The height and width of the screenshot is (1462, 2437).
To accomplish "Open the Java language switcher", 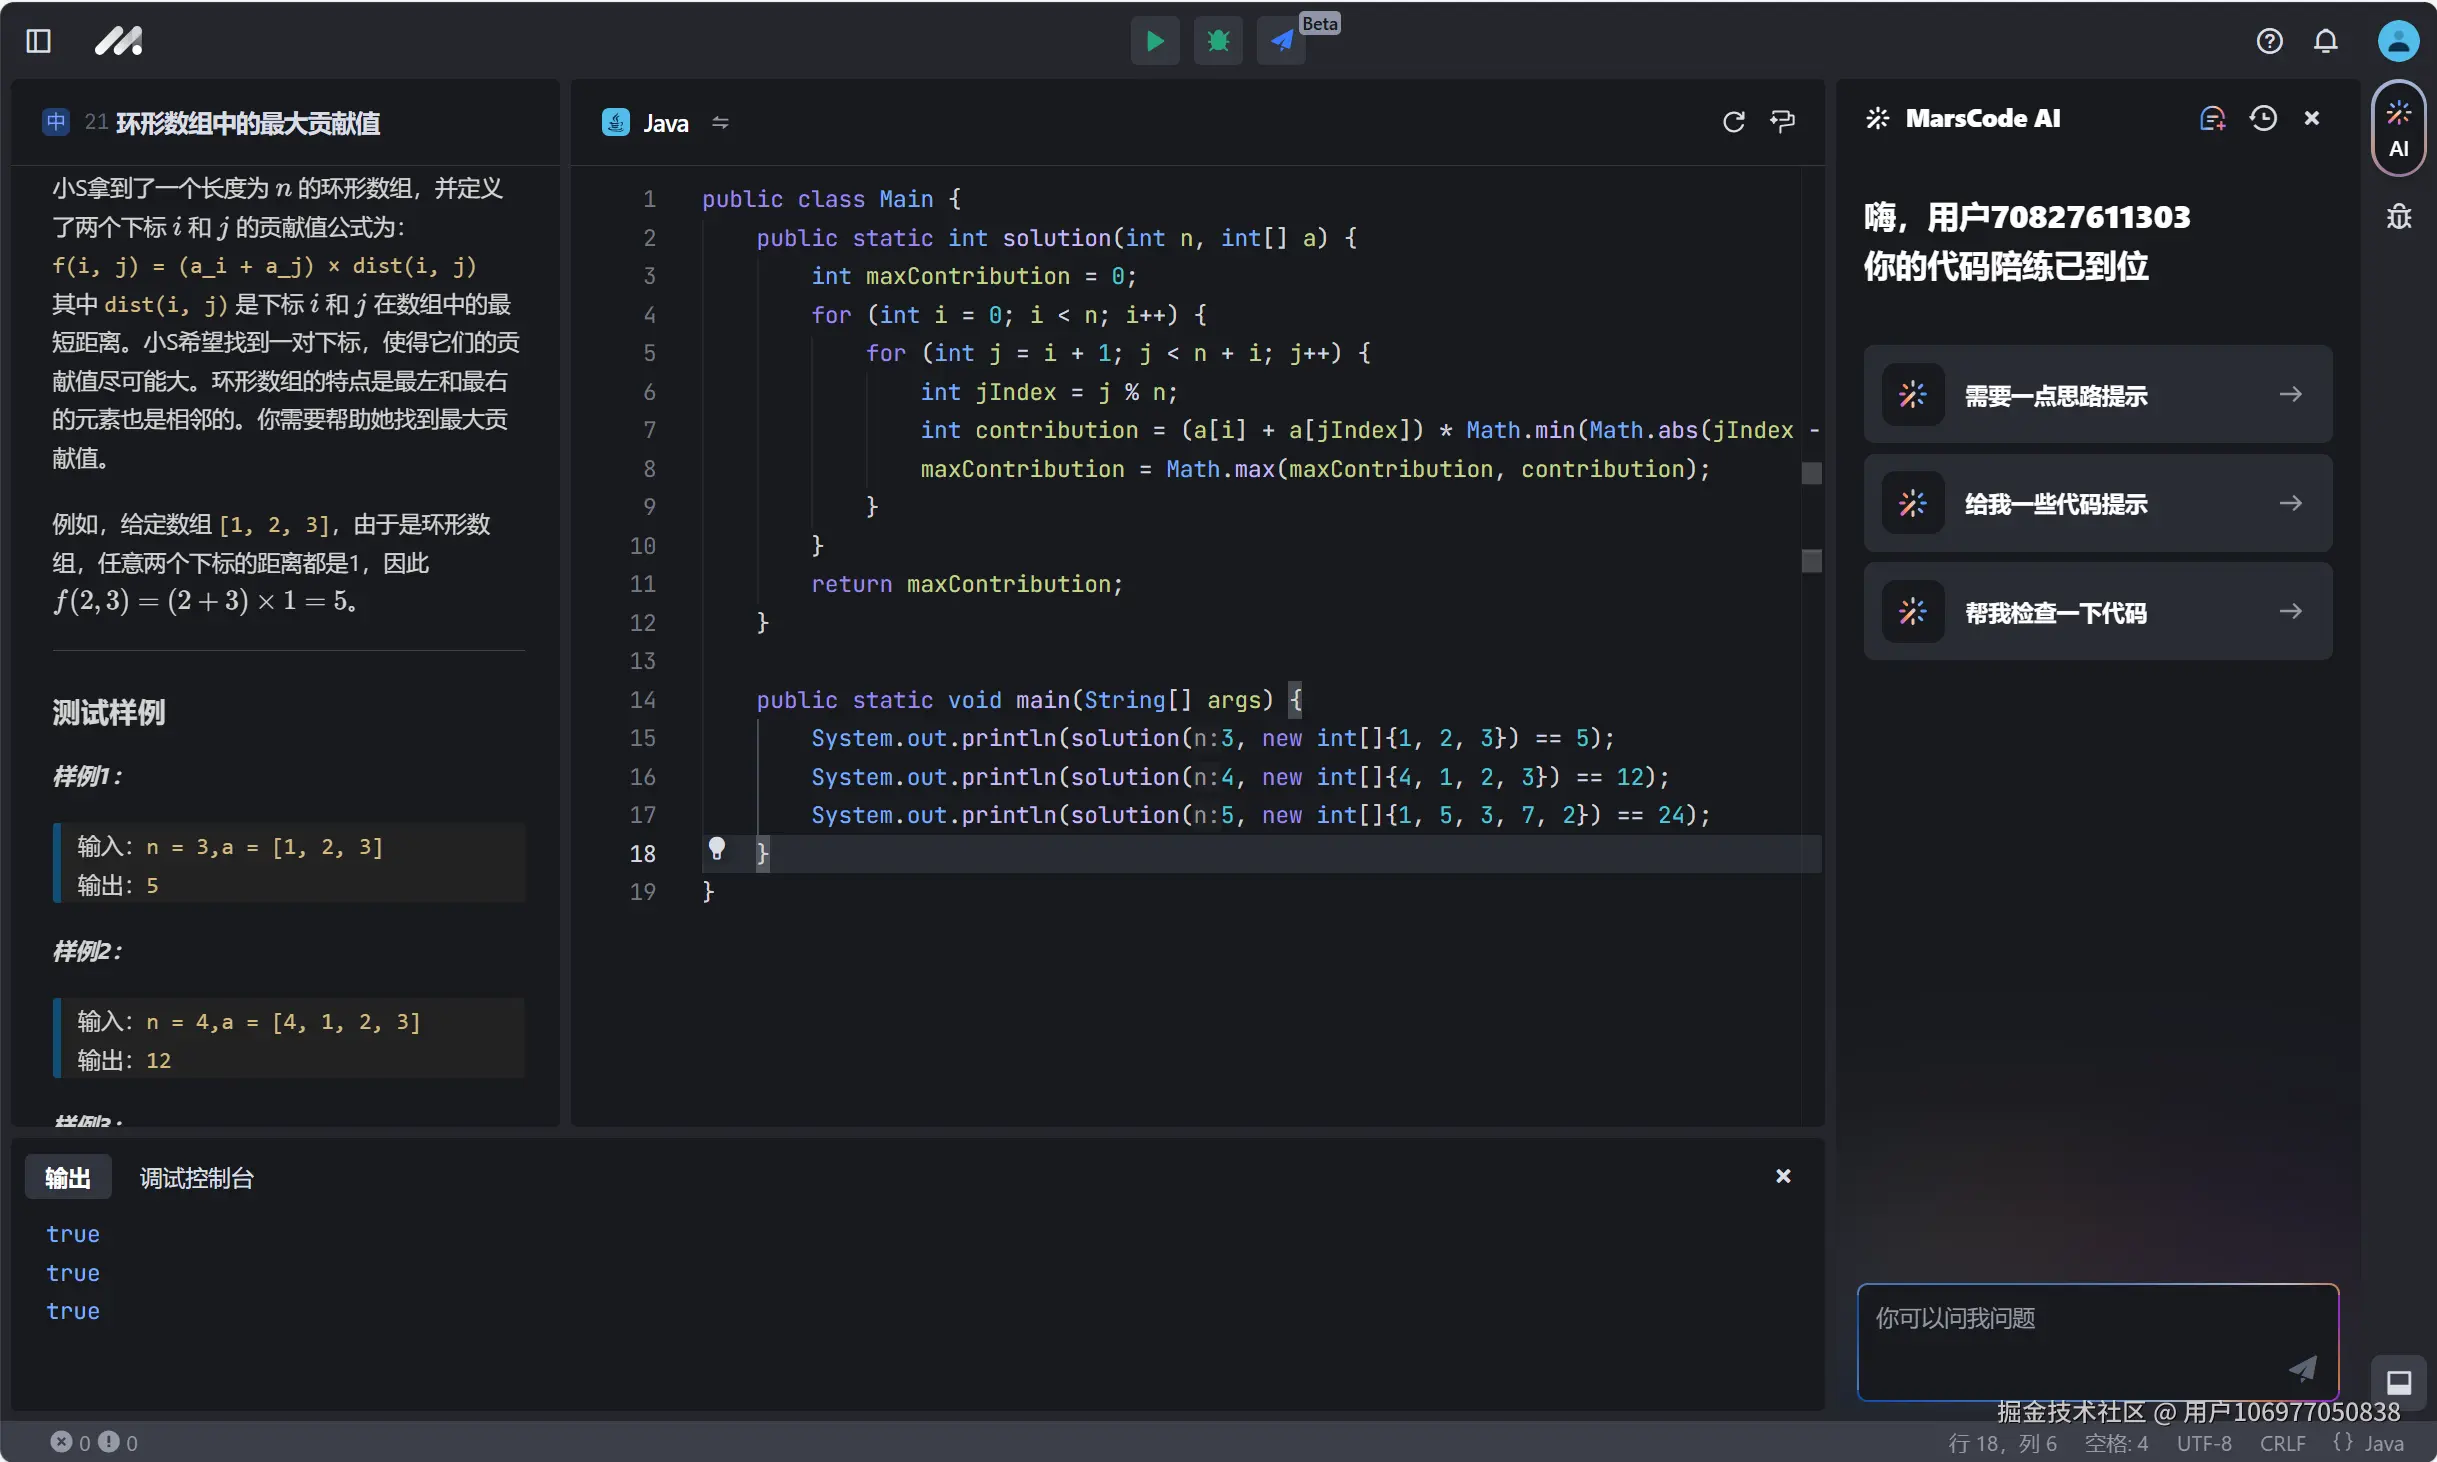I will point(720,123).
